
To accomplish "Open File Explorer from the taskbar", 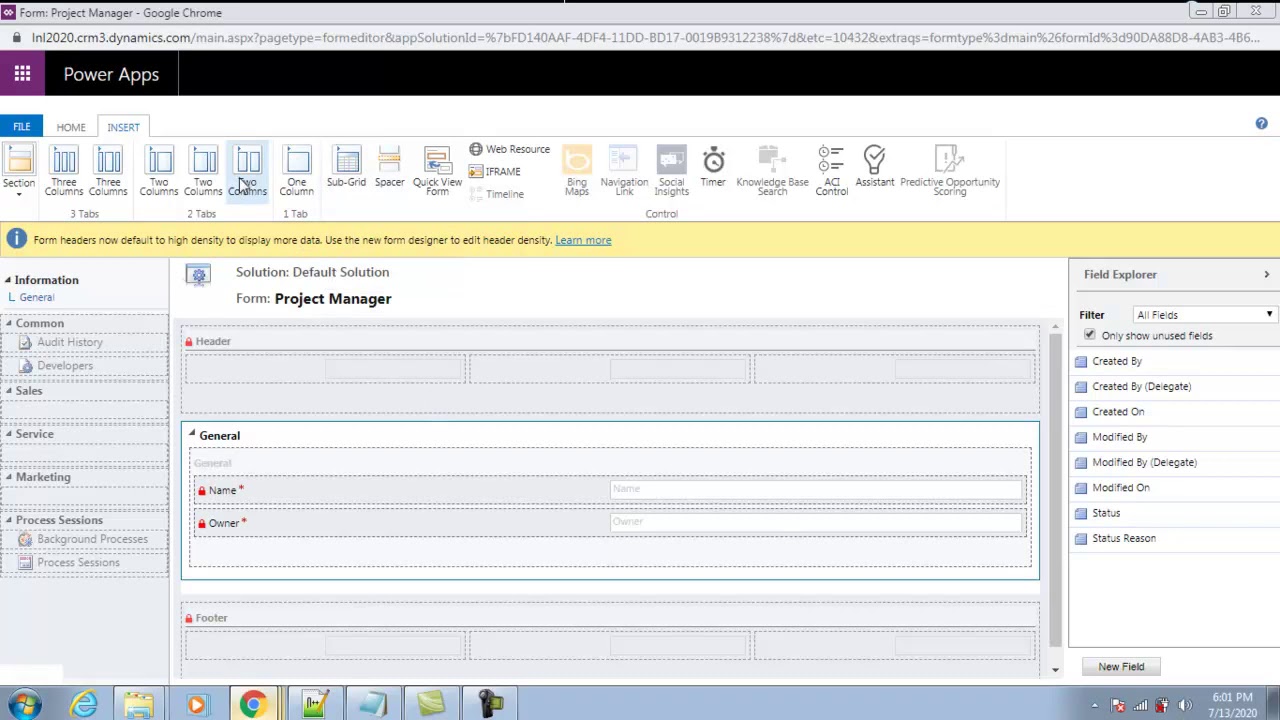I will [138, 705].
